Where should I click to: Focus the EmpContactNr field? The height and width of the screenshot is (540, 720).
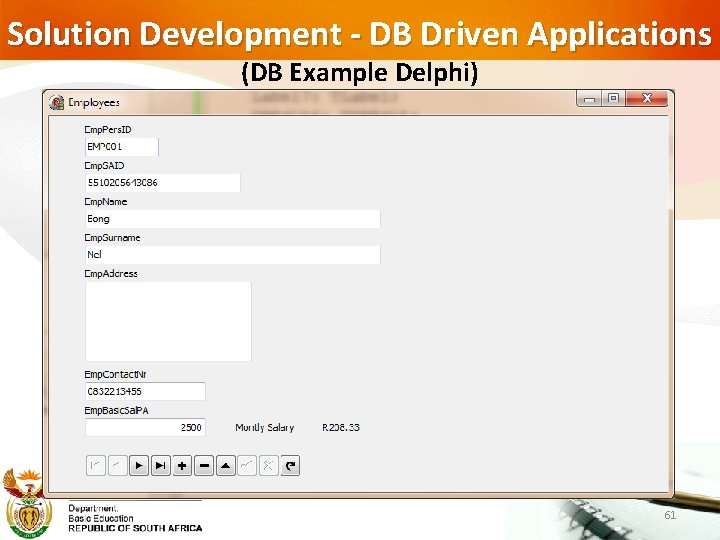pyautogui.click(x=145, y=391)
